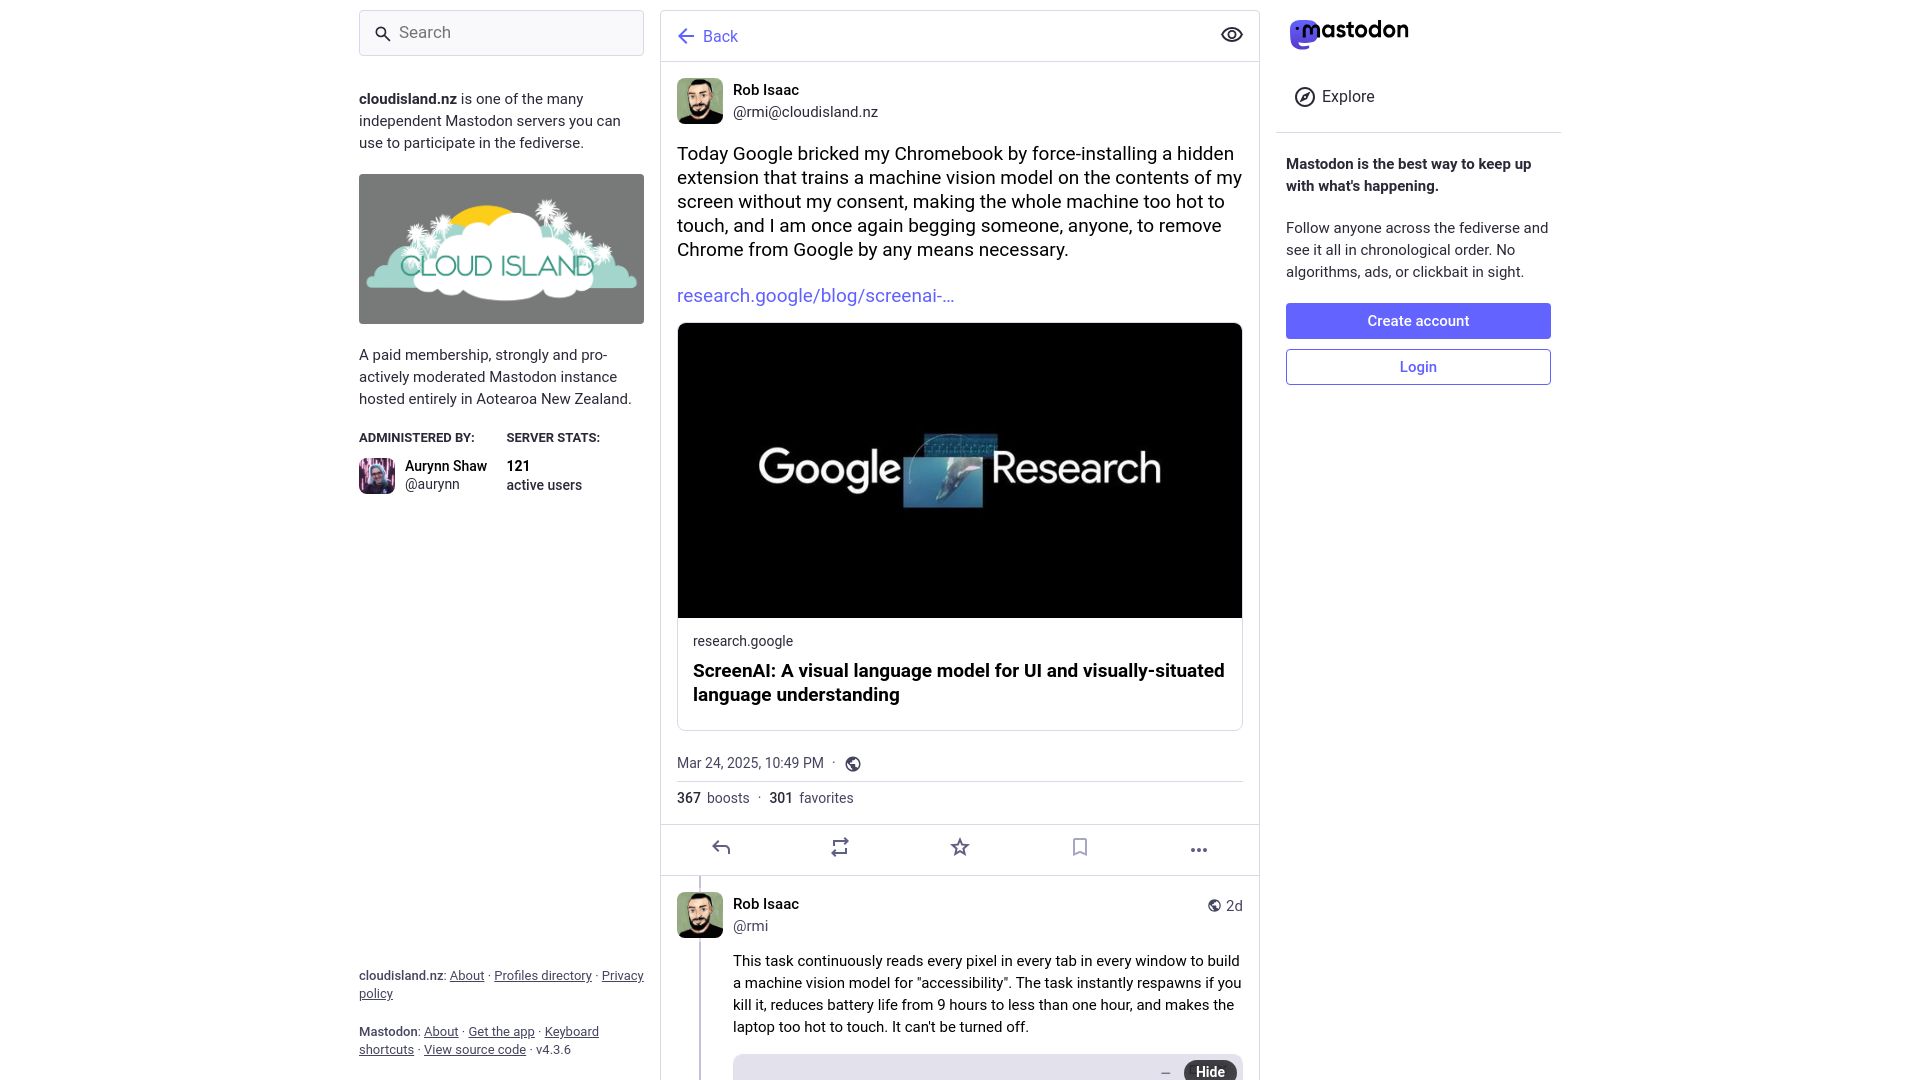1920x1080 pixels.
Task: Open Rob Isaac's avatar on the reply post
Action: (x=700, y=915)
